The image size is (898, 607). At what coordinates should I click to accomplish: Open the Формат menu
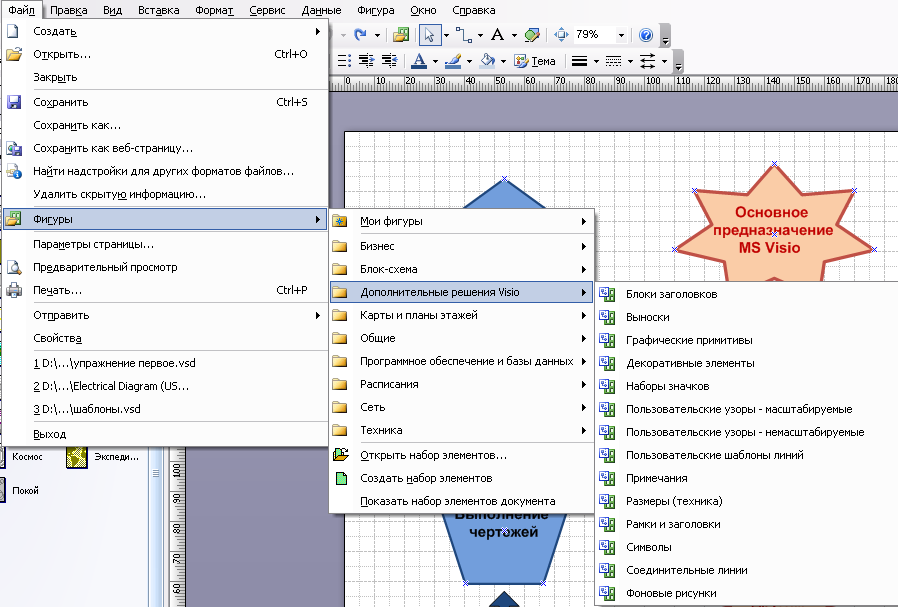(214, 10)
